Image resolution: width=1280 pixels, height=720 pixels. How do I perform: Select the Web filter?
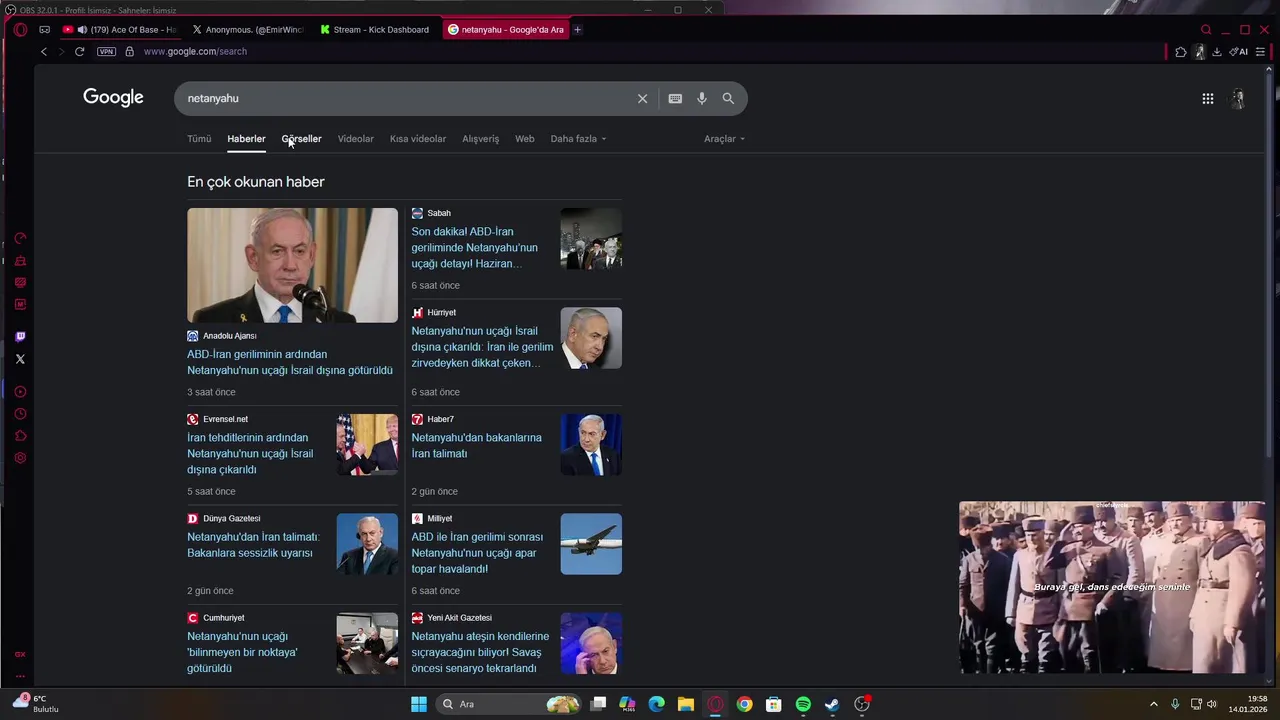coord(524,139)
